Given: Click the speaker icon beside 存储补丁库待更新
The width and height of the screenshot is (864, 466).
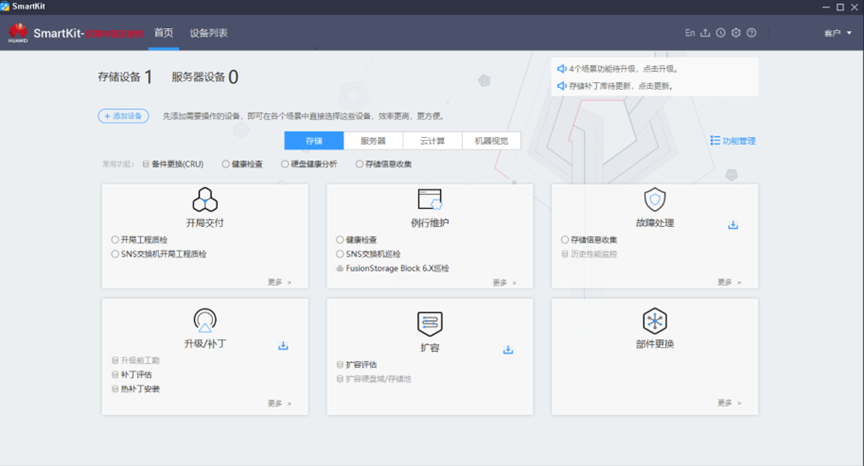Looking at the screenshot, I should [561, 86].
